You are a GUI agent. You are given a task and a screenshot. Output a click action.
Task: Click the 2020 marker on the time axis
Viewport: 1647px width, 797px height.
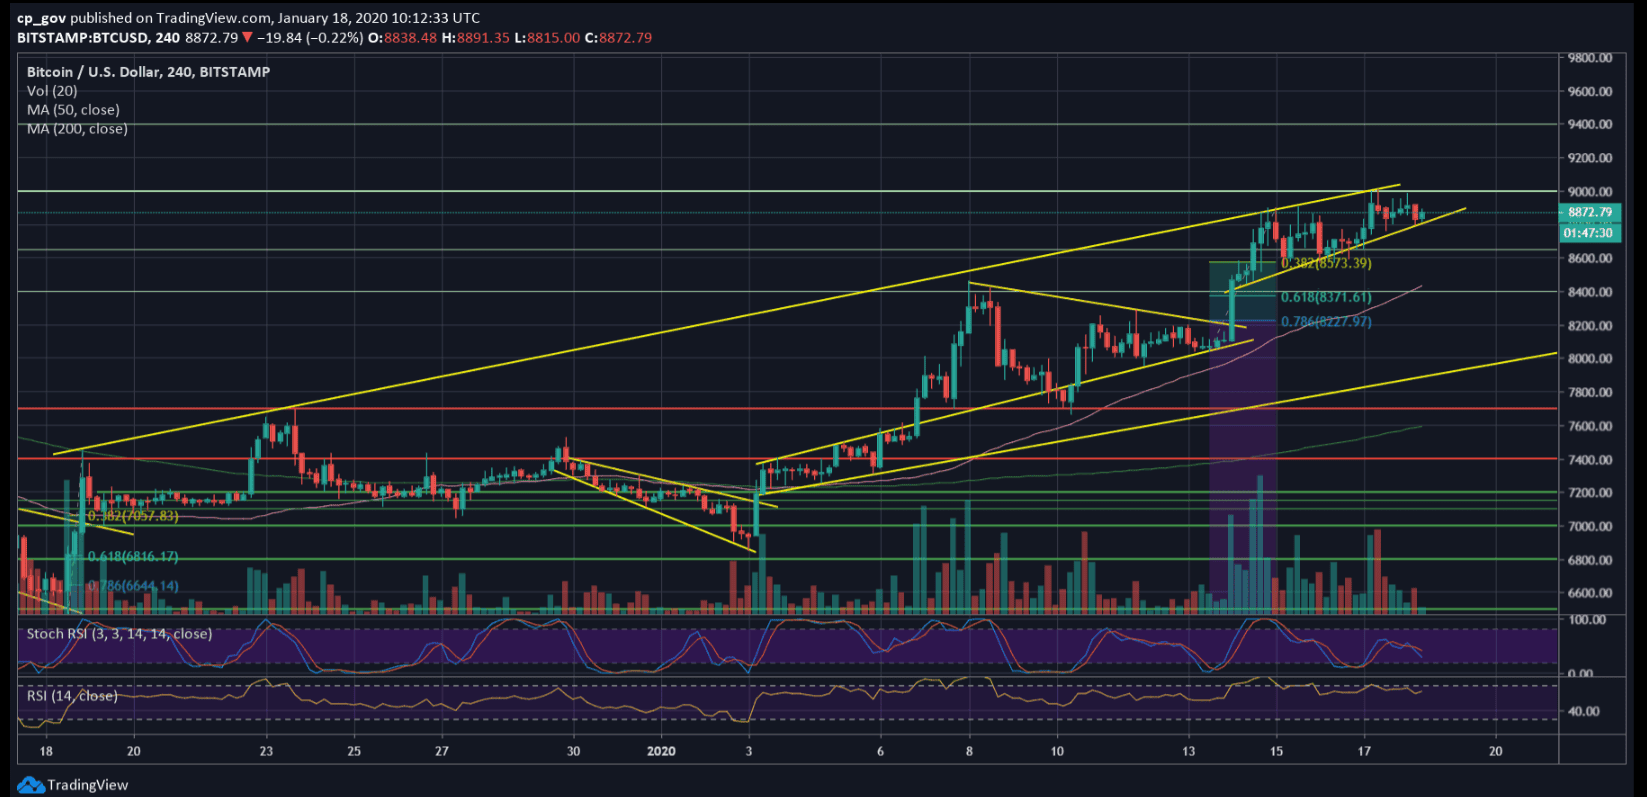(x=661, y=751)
